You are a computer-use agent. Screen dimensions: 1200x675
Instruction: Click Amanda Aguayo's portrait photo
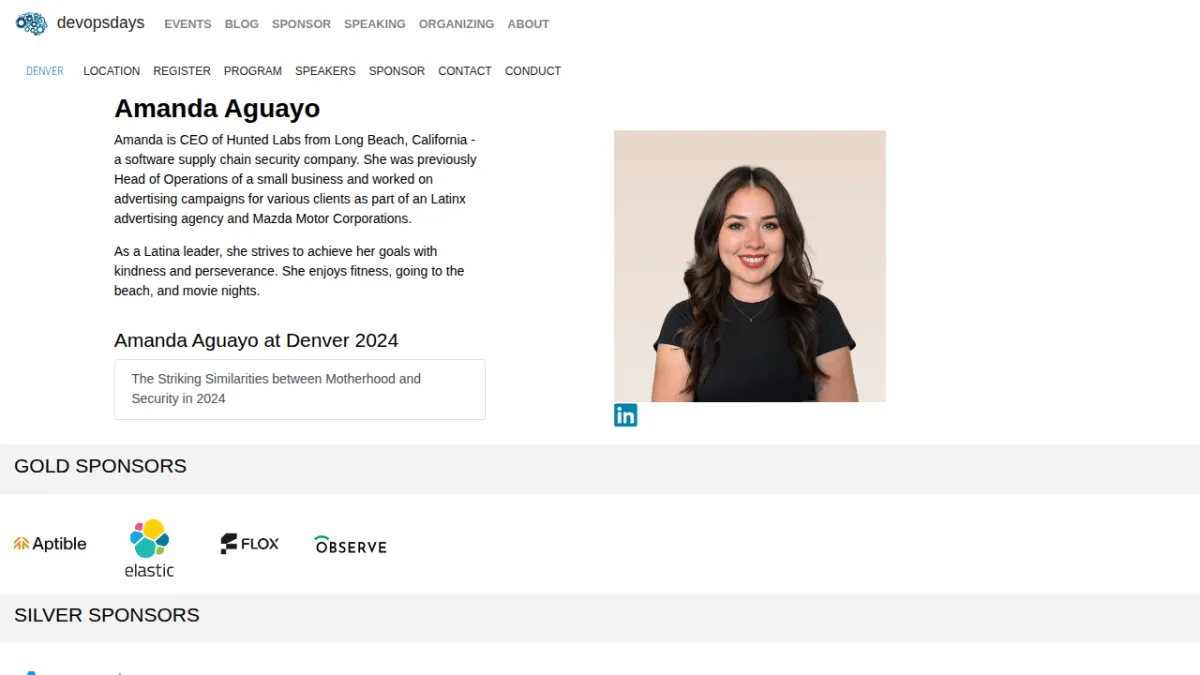coord(750,266)
